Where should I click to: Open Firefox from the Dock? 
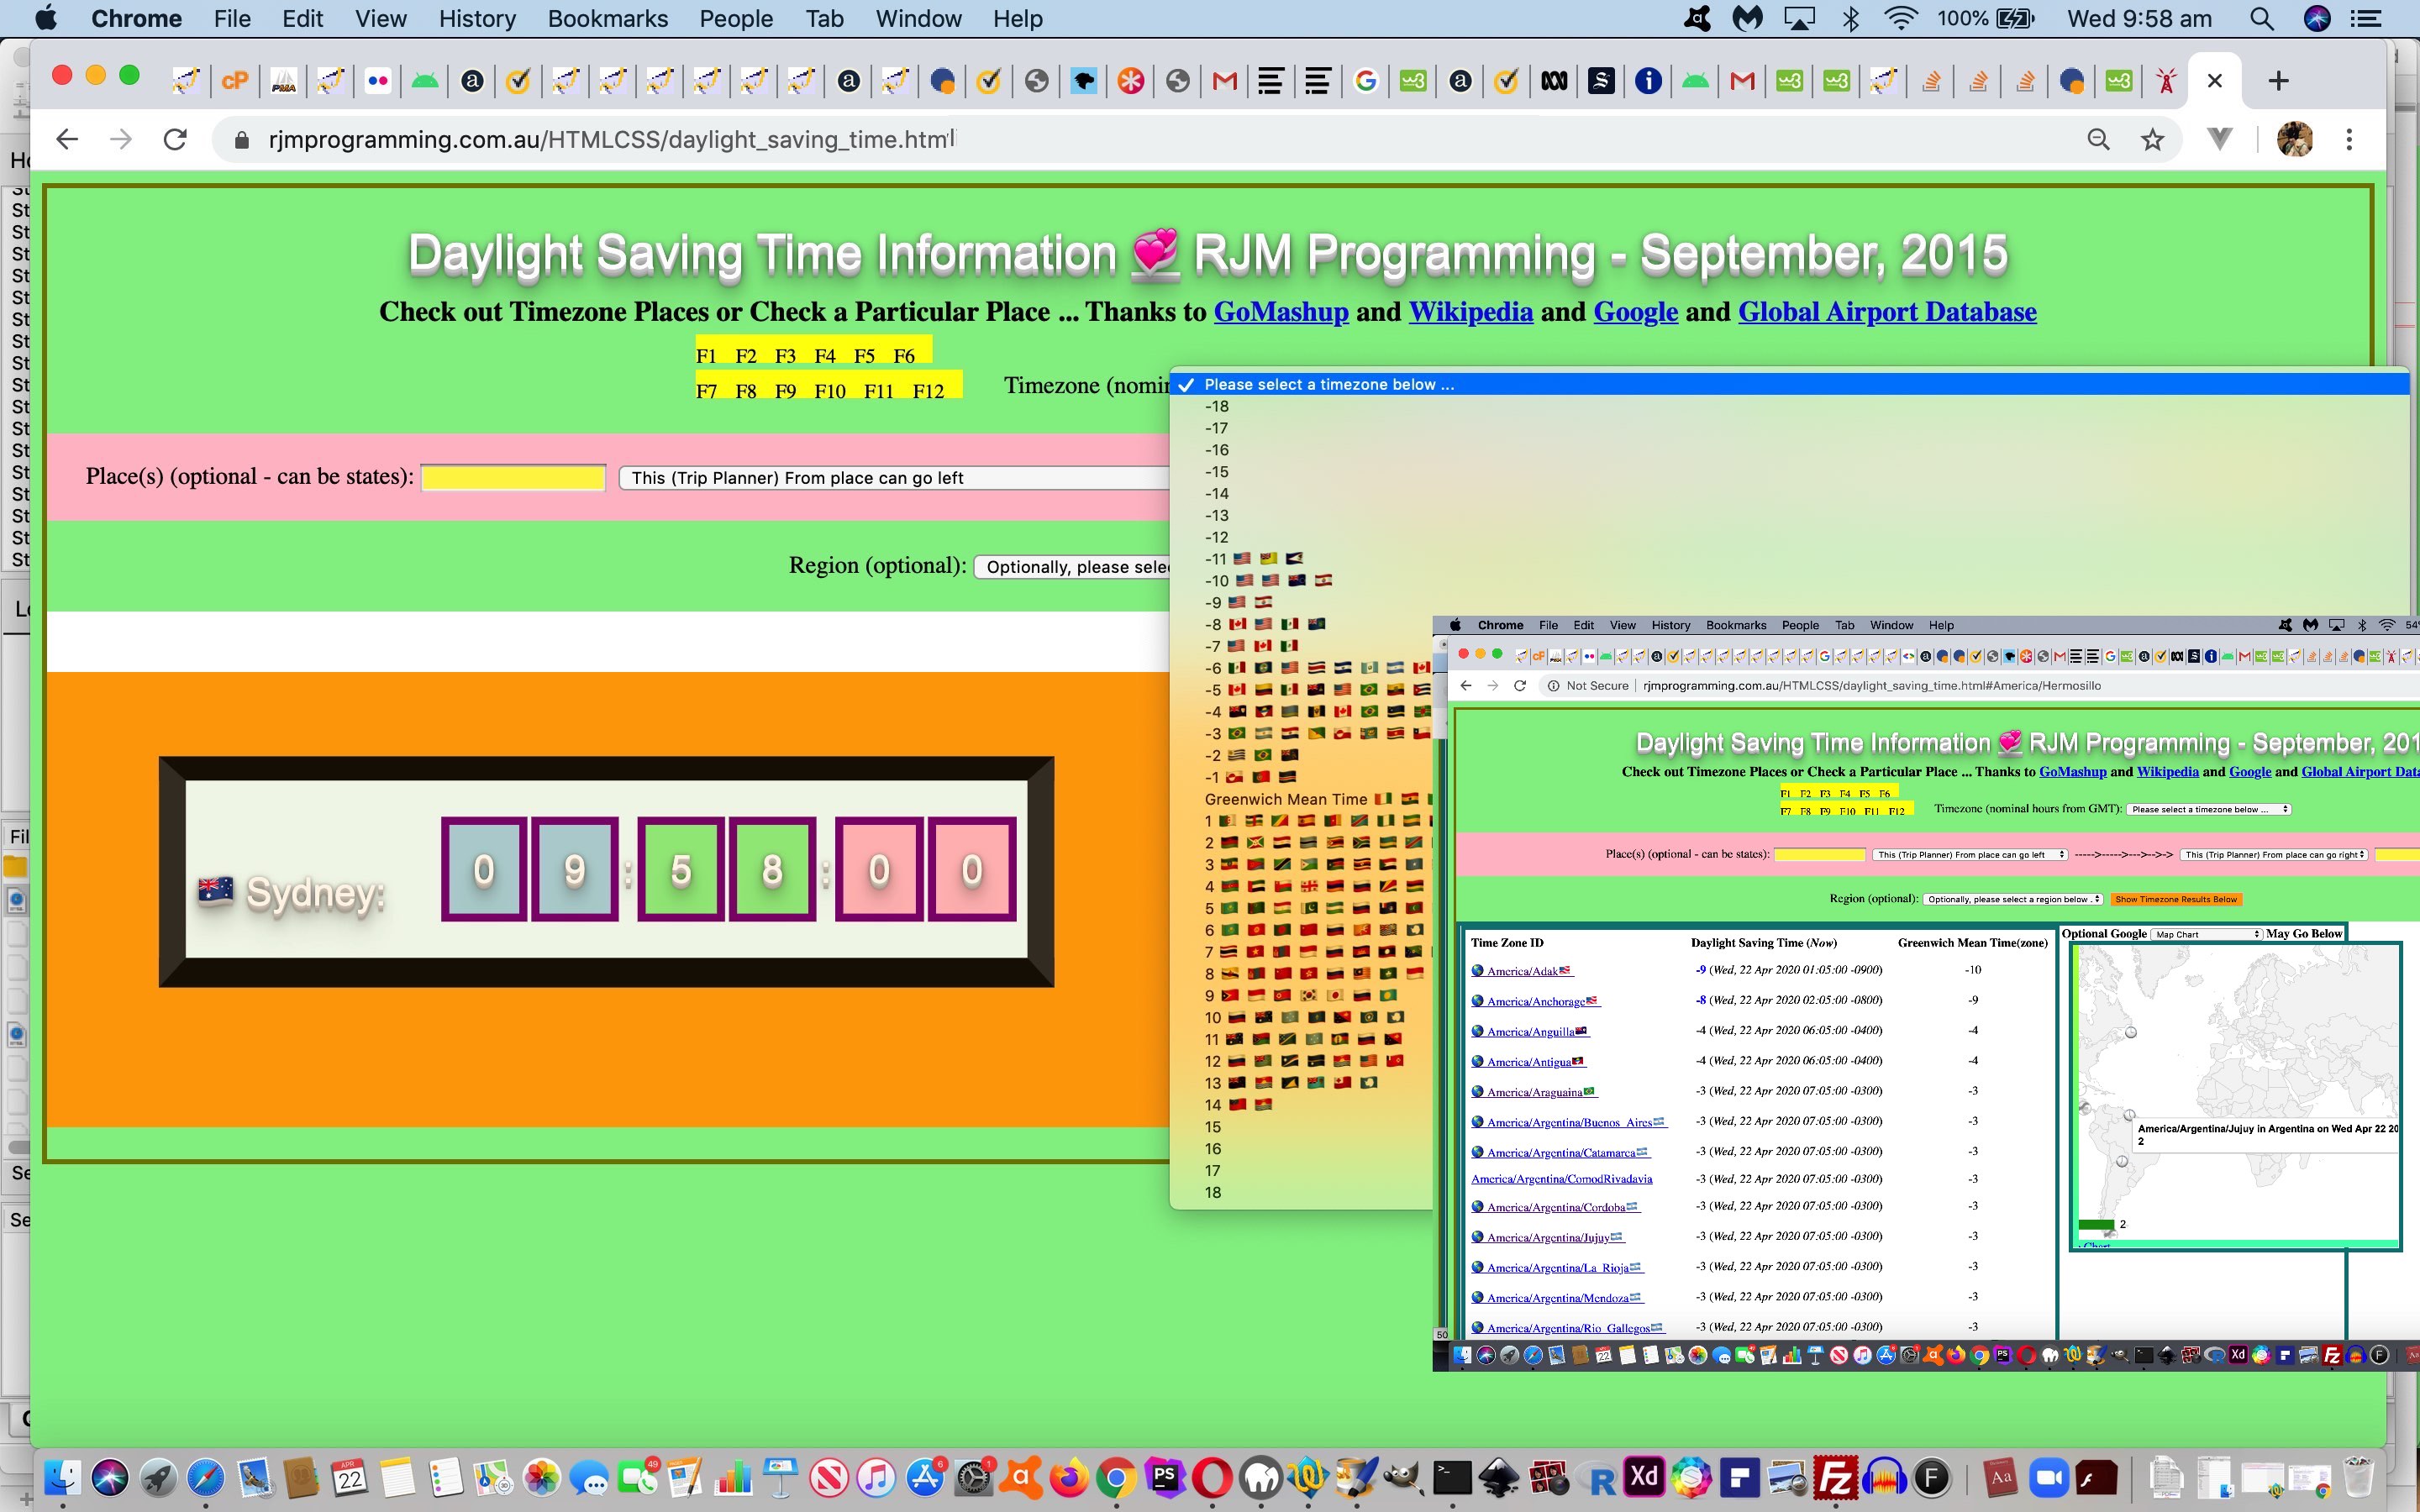point(1068,1477)
